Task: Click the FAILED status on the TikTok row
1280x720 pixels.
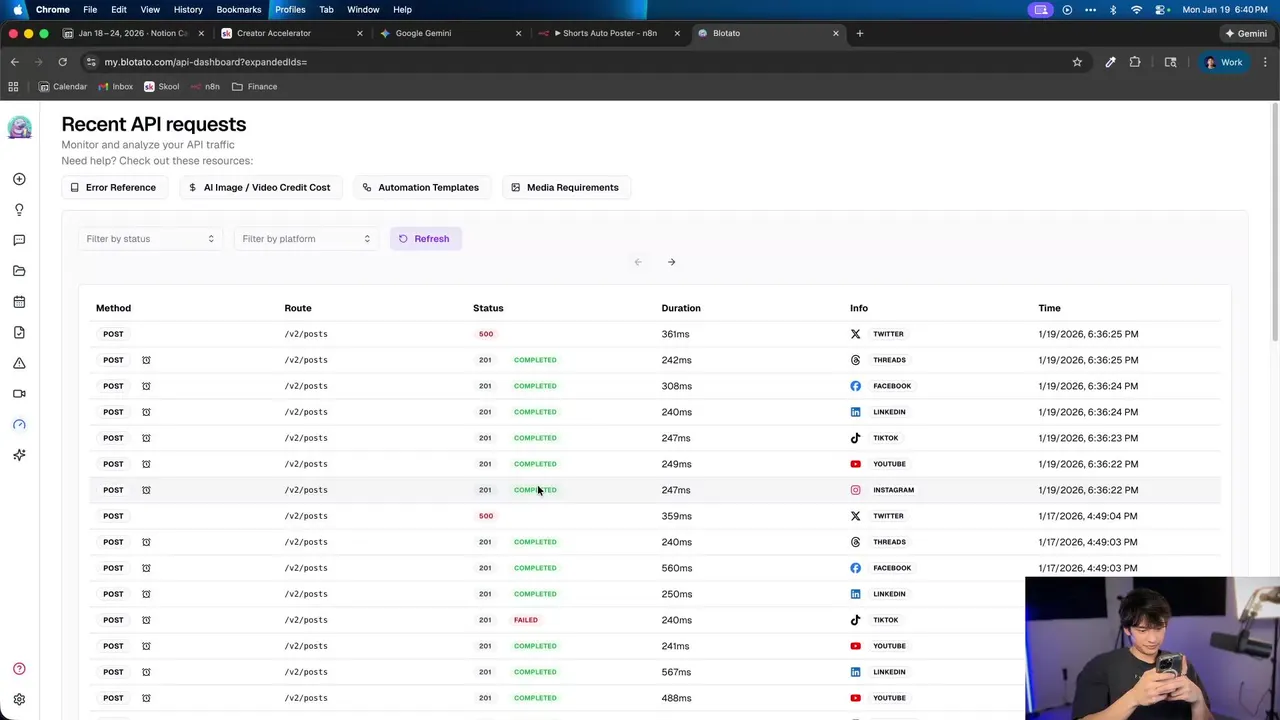Action: pos(526,620)
